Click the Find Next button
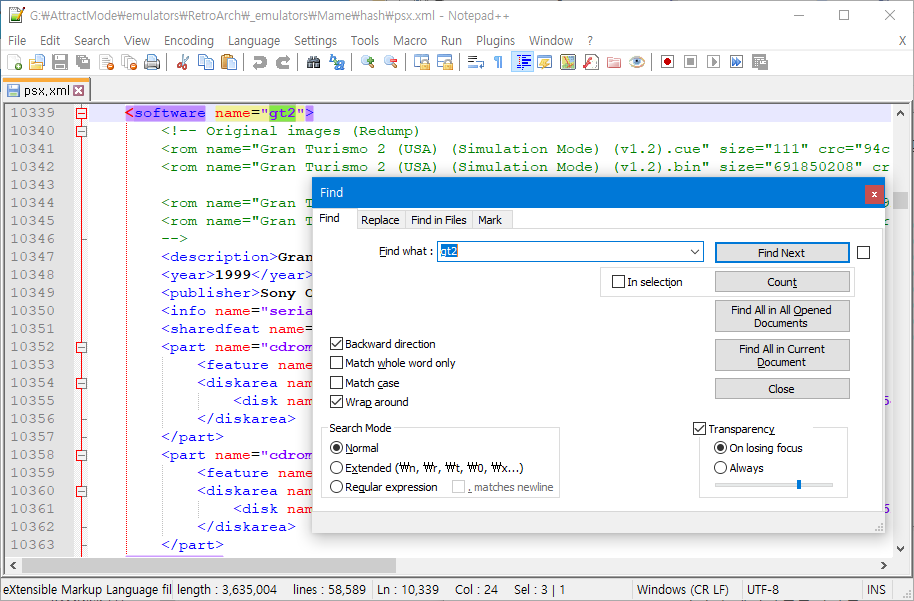 click(x=782, y=252)
